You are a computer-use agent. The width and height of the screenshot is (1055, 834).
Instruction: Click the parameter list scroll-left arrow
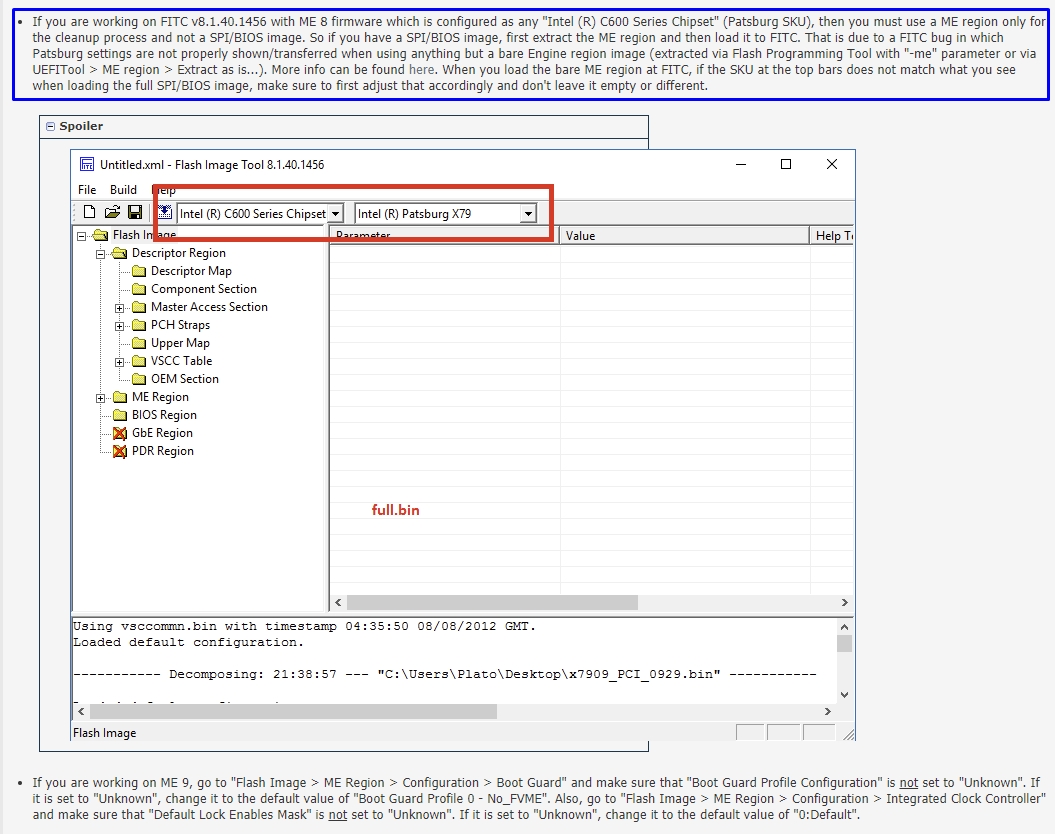click(x=338, y=603)
